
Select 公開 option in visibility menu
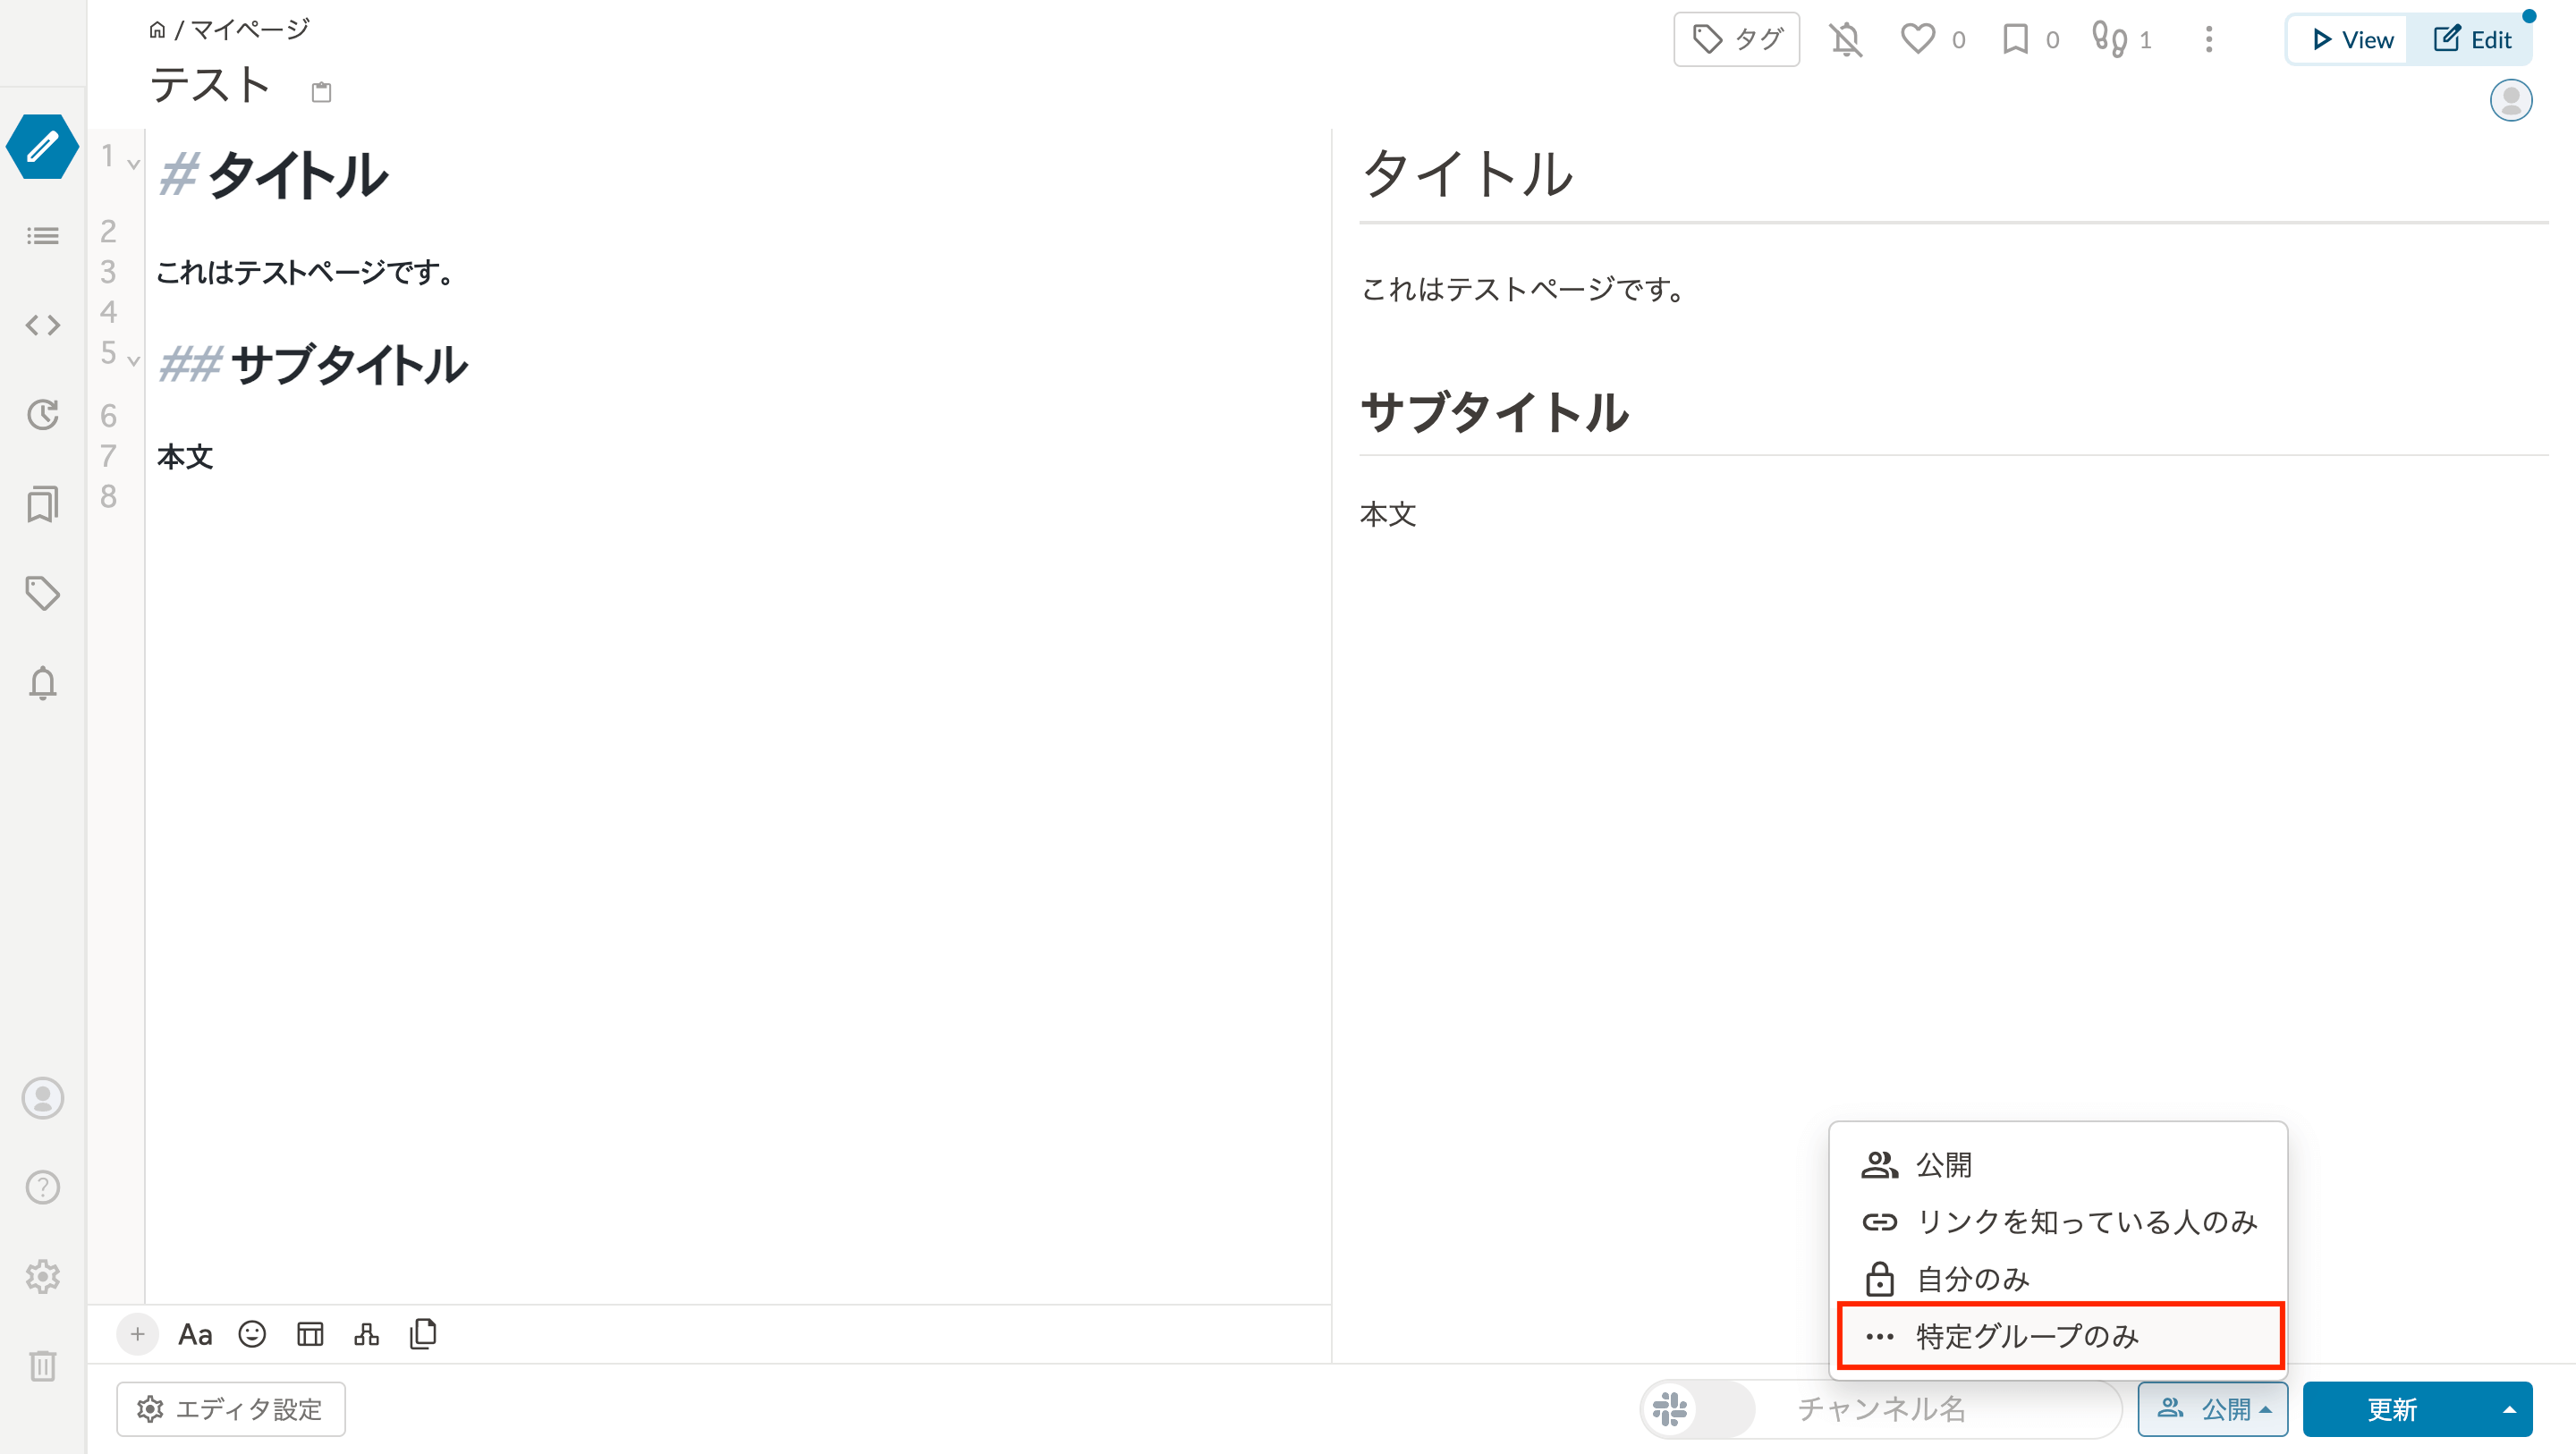(2058, 1165)
